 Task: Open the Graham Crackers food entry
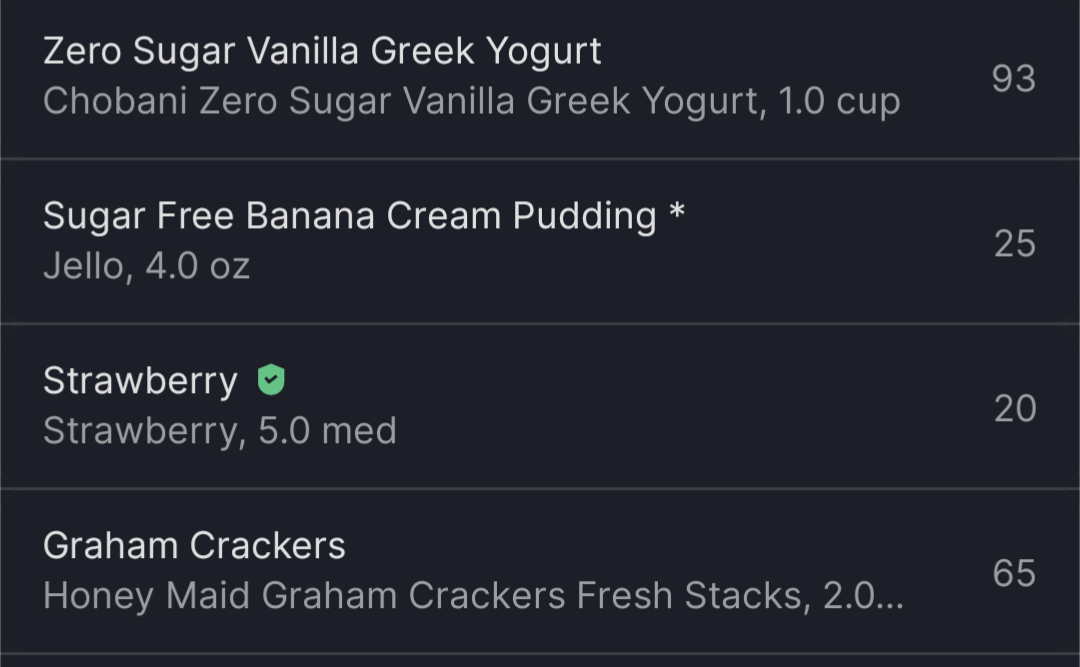coord(540,571)
